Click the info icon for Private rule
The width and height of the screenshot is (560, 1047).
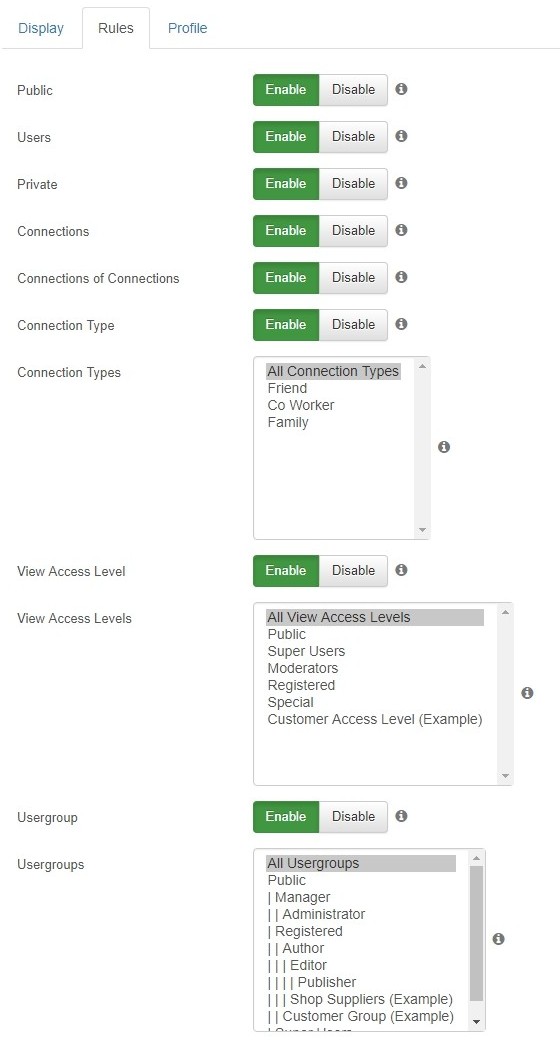(x=401, y=183)
